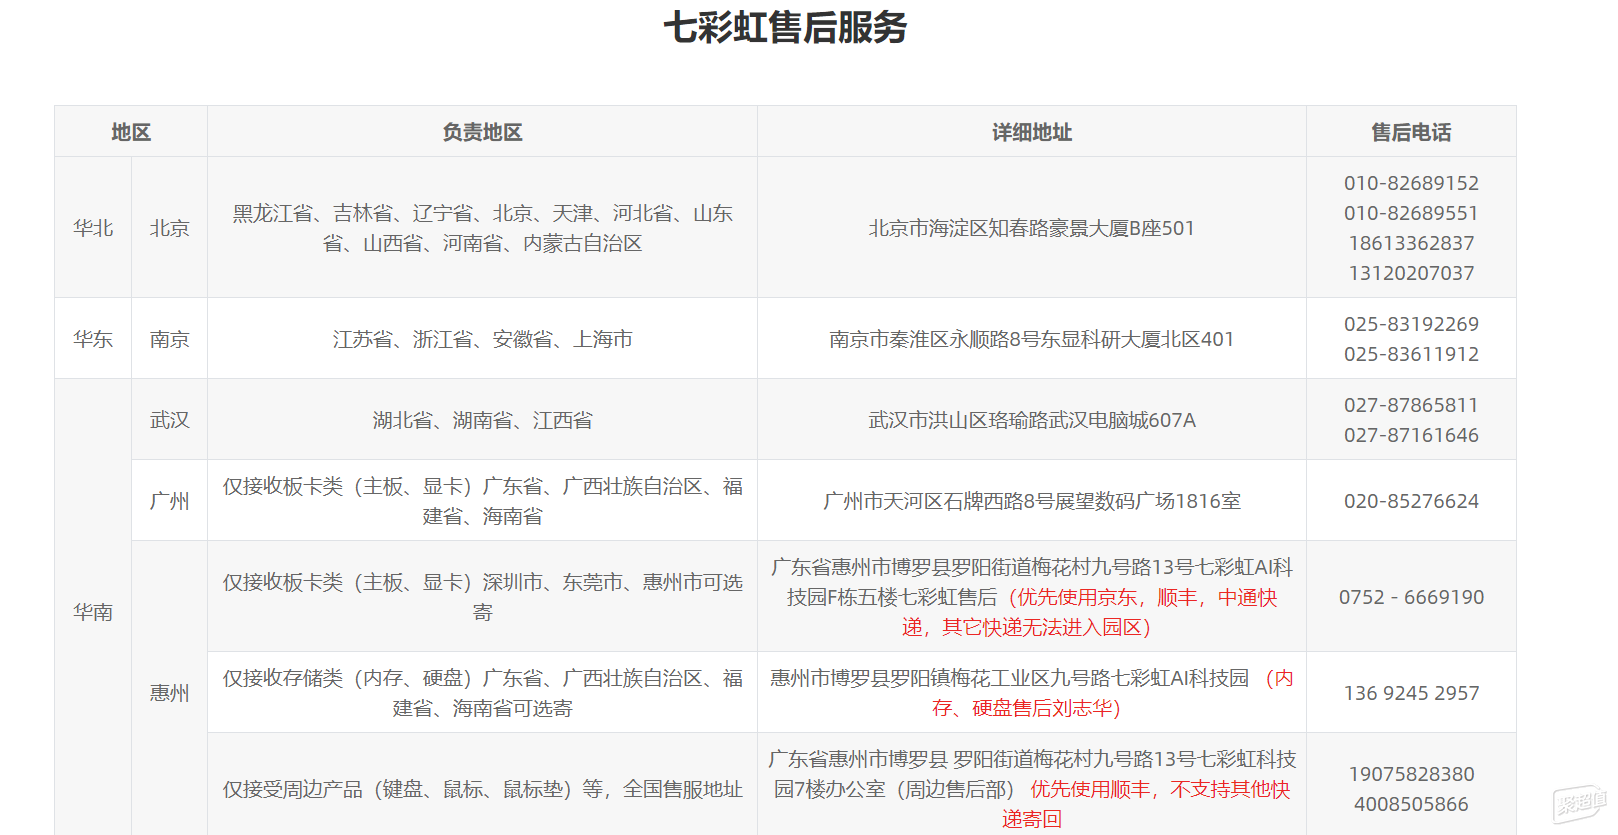Click phone number 027-87865811

(1411, 405)
